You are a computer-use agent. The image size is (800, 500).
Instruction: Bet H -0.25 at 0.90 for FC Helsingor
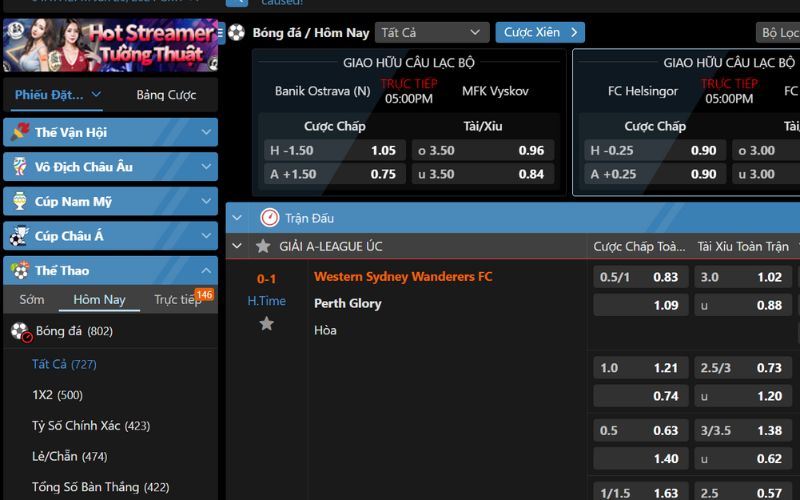coord(655,151)
